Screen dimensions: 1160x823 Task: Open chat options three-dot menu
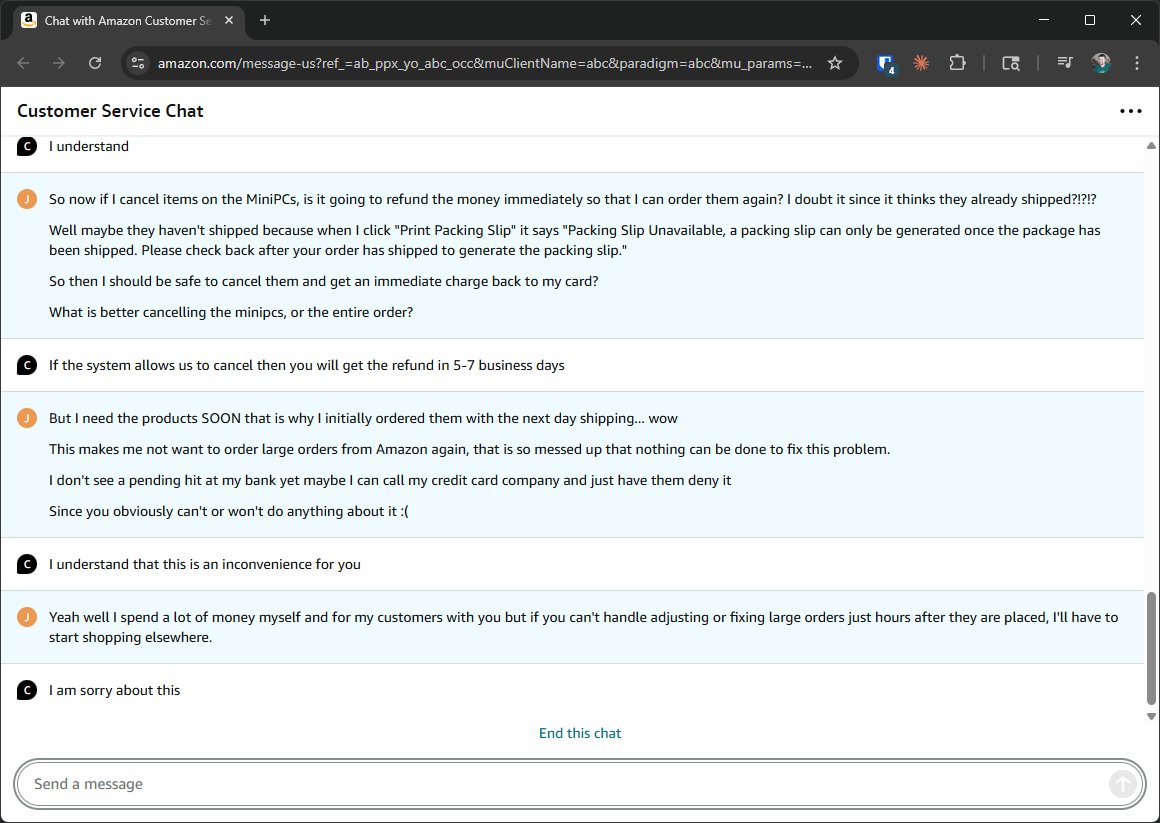point(1130,111)
